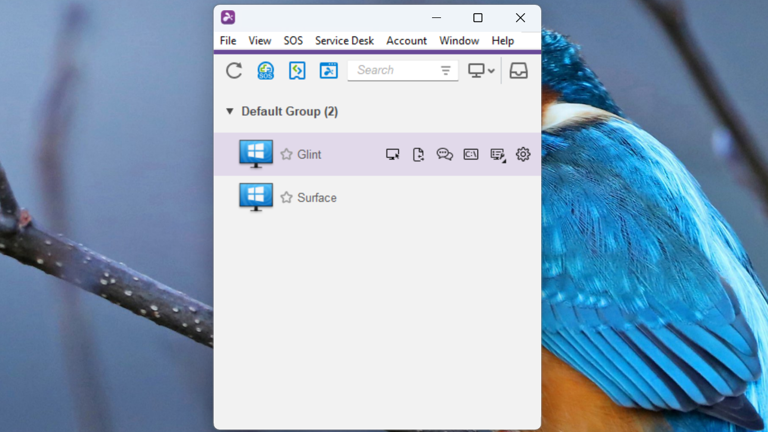
Task: Launch remote command prompt on Glint
Action: point(471,154)
